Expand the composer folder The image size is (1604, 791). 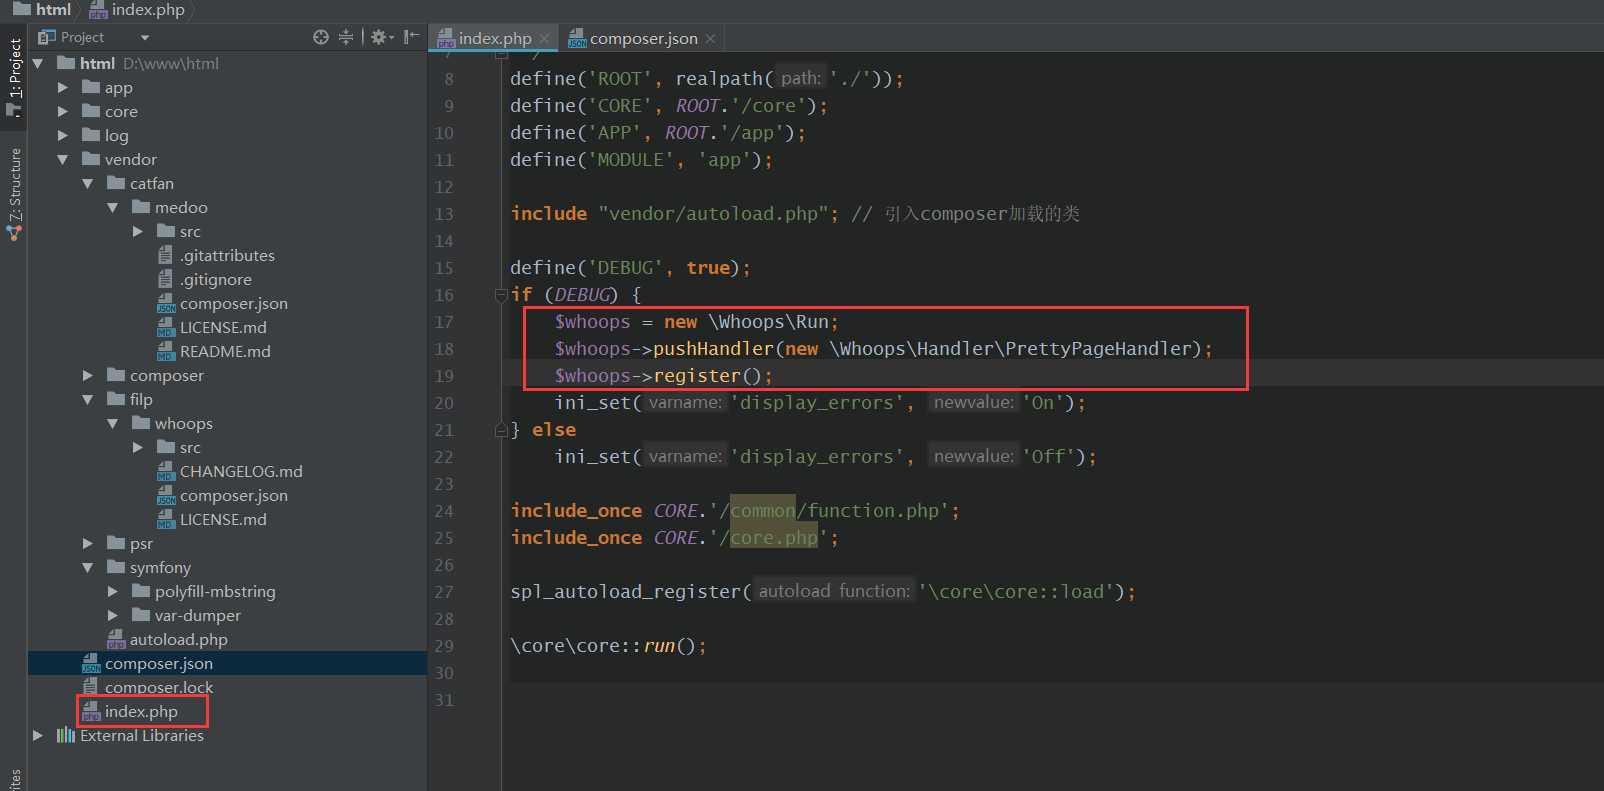click(x=88, y=375)
